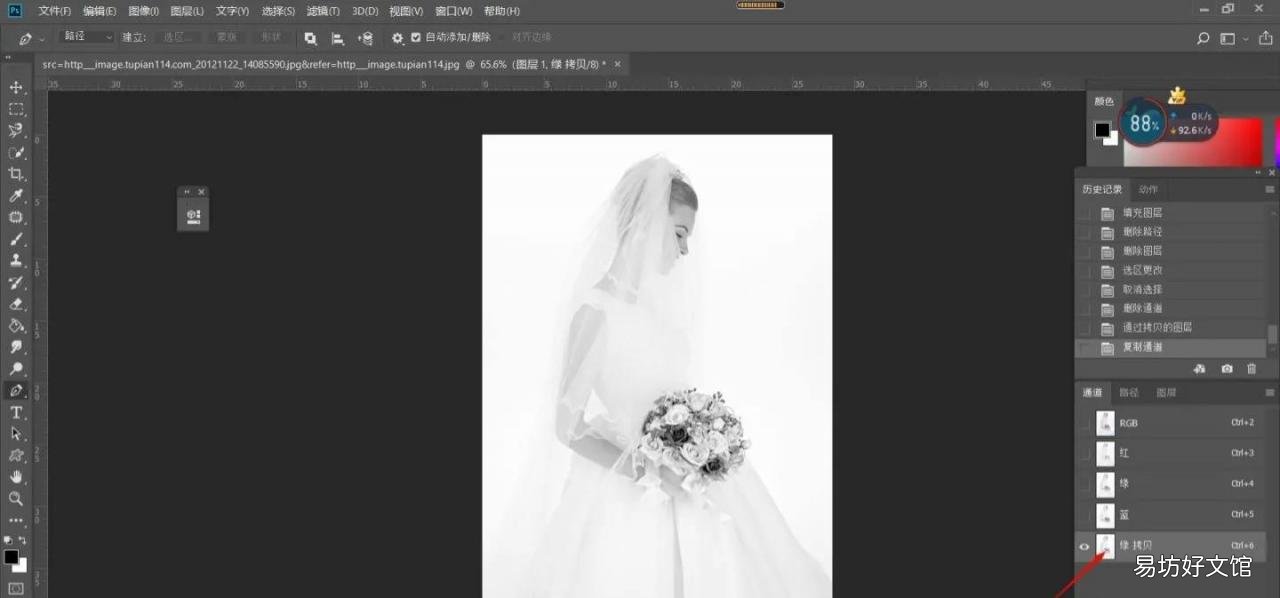Set history brush source at 删除路径
Screen dimensions: 1280x598
[x=1084, y=232]
